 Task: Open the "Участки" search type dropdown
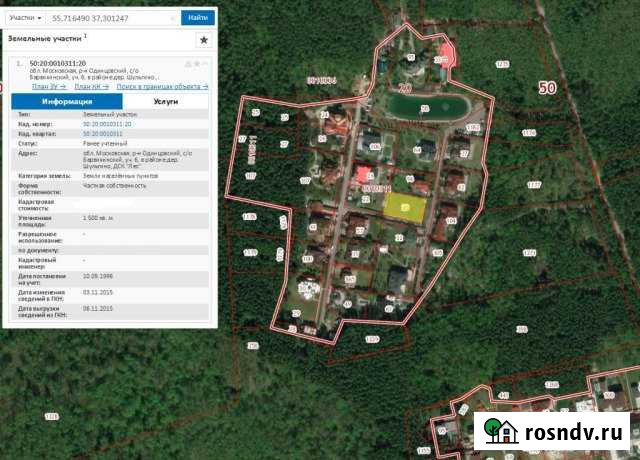[x=26, y=18]
